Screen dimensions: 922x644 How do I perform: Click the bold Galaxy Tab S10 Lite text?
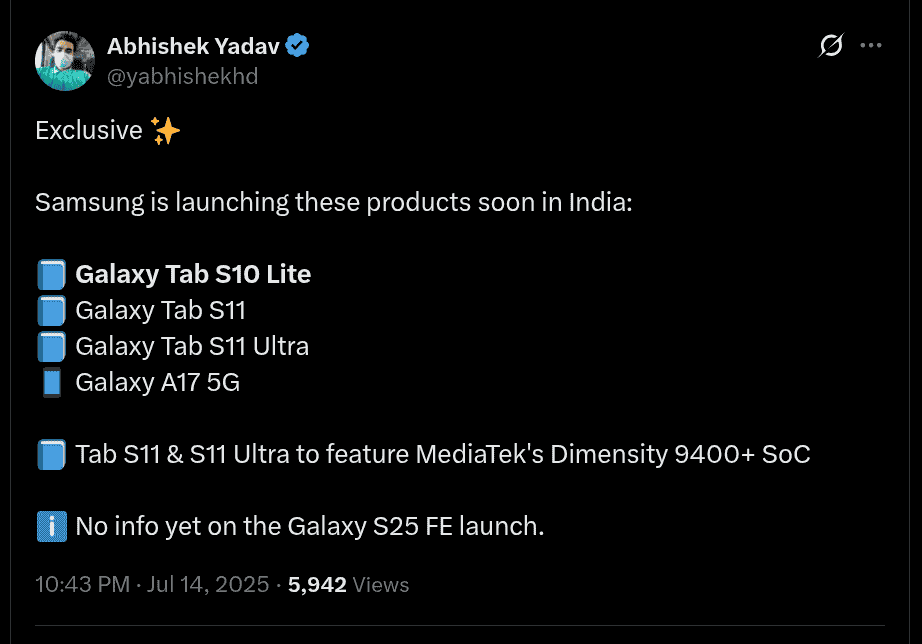pyautogui.click(x=193, y=275)
